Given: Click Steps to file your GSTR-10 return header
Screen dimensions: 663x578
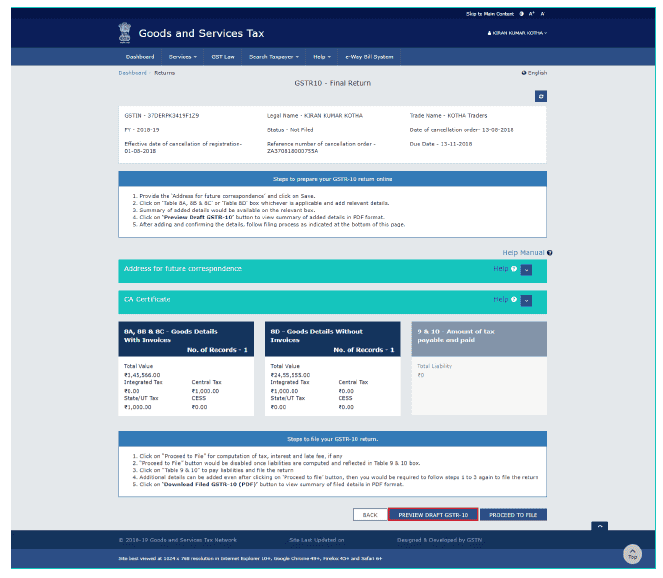Looking at the screenshot, I should tap(332, 439).
